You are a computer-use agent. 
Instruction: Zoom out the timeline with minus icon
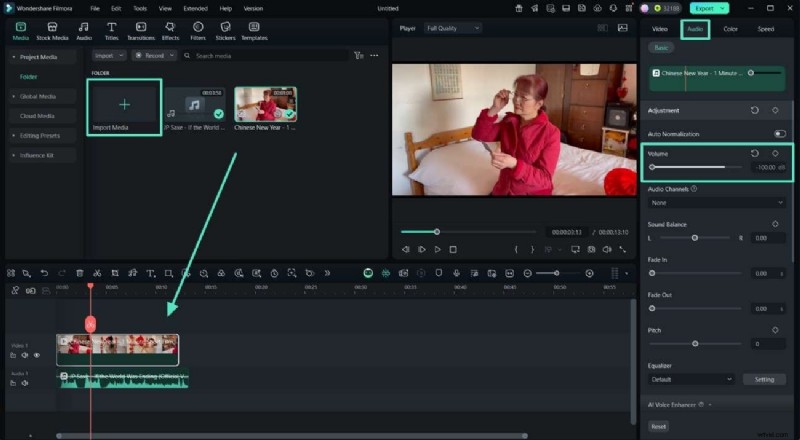tap(528, 274)
